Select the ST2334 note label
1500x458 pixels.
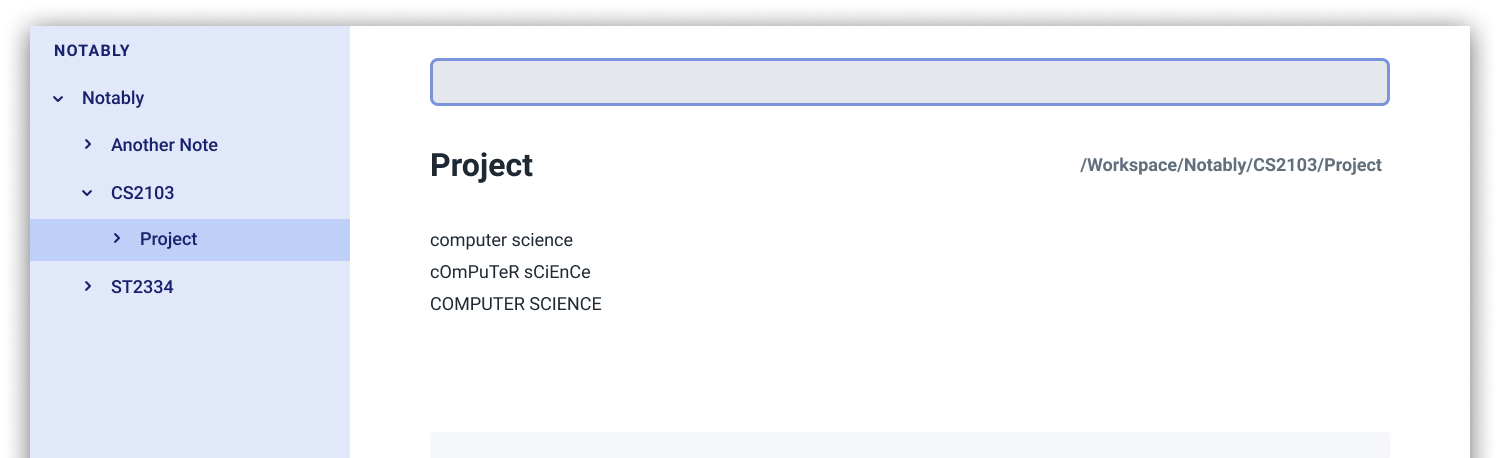tap(142, 287)
